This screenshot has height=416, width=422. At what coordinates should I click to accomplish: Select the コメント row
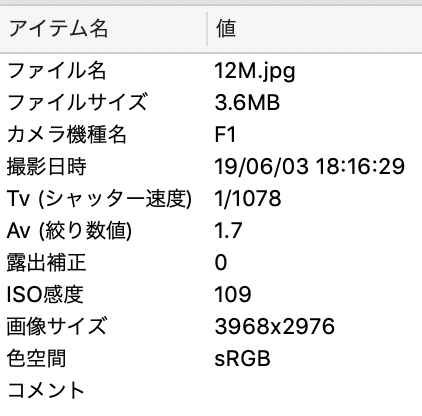(x=211, y=391)
